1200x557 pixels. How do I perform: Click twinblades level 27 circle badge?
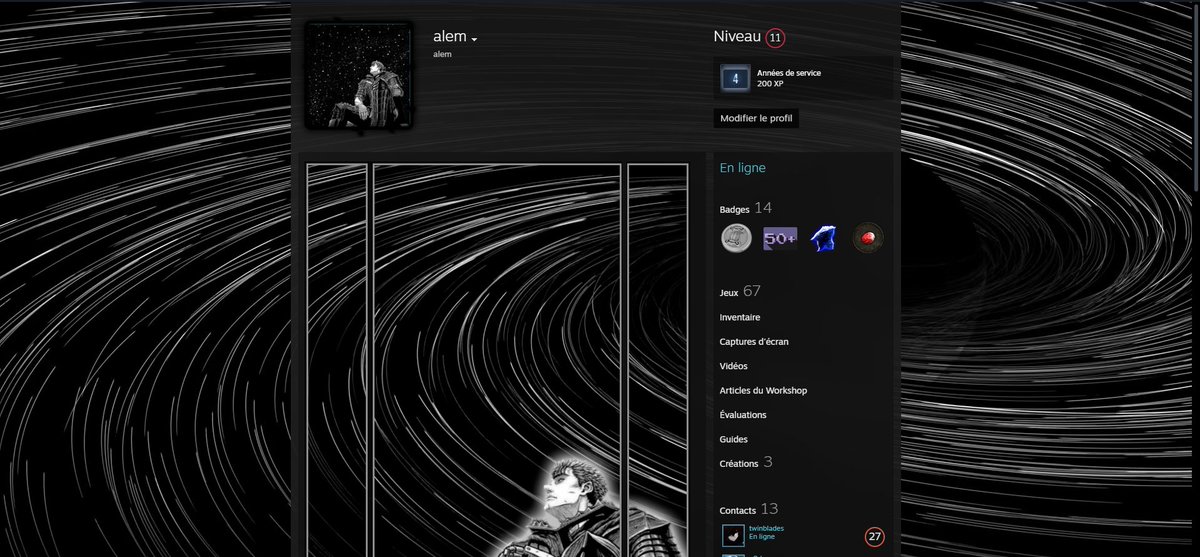(875, 537)
